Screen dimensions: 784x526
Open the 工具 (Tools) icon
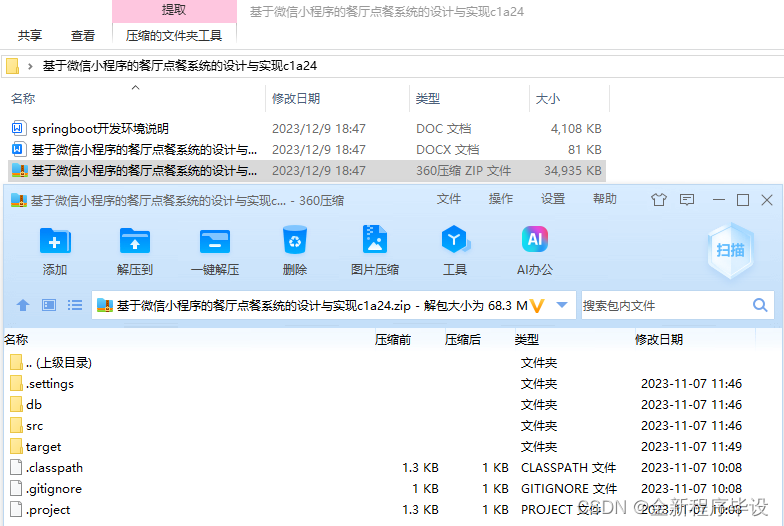[454, 240]
